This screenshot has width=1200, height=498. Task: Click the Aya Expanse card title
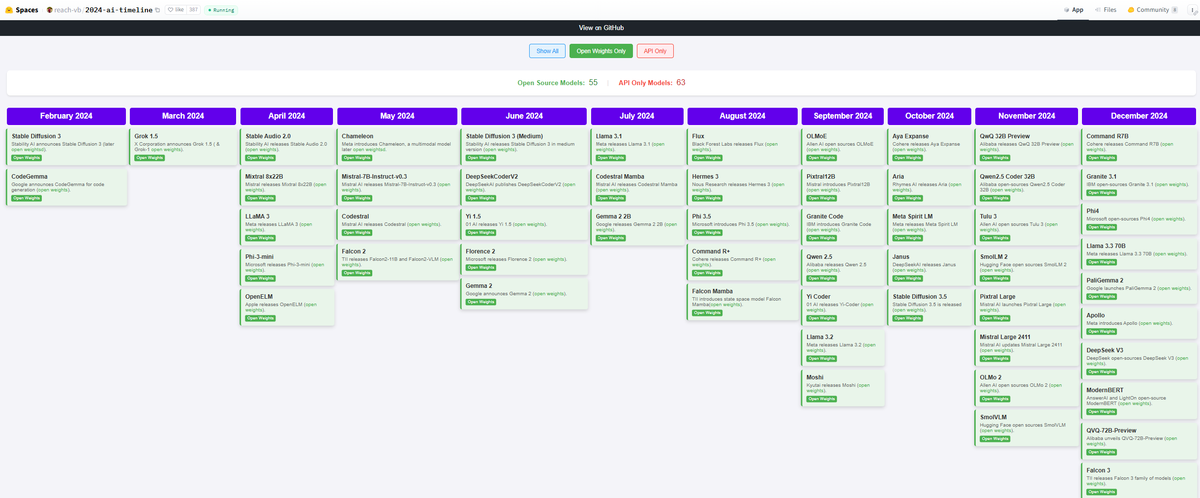tap(912, 135)
